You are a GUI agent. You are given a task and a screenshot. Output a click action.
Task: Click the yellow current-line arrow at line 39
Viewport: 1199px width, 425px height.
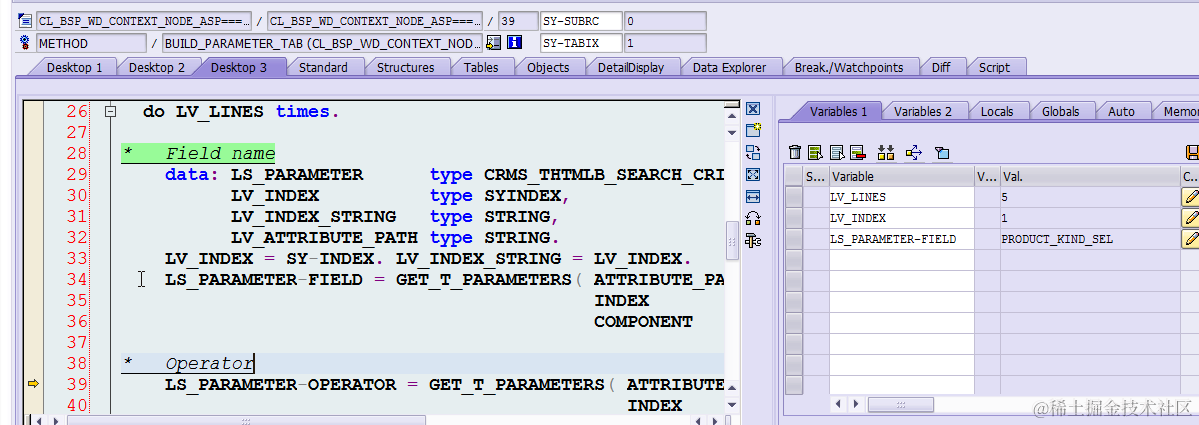point(32,384)
